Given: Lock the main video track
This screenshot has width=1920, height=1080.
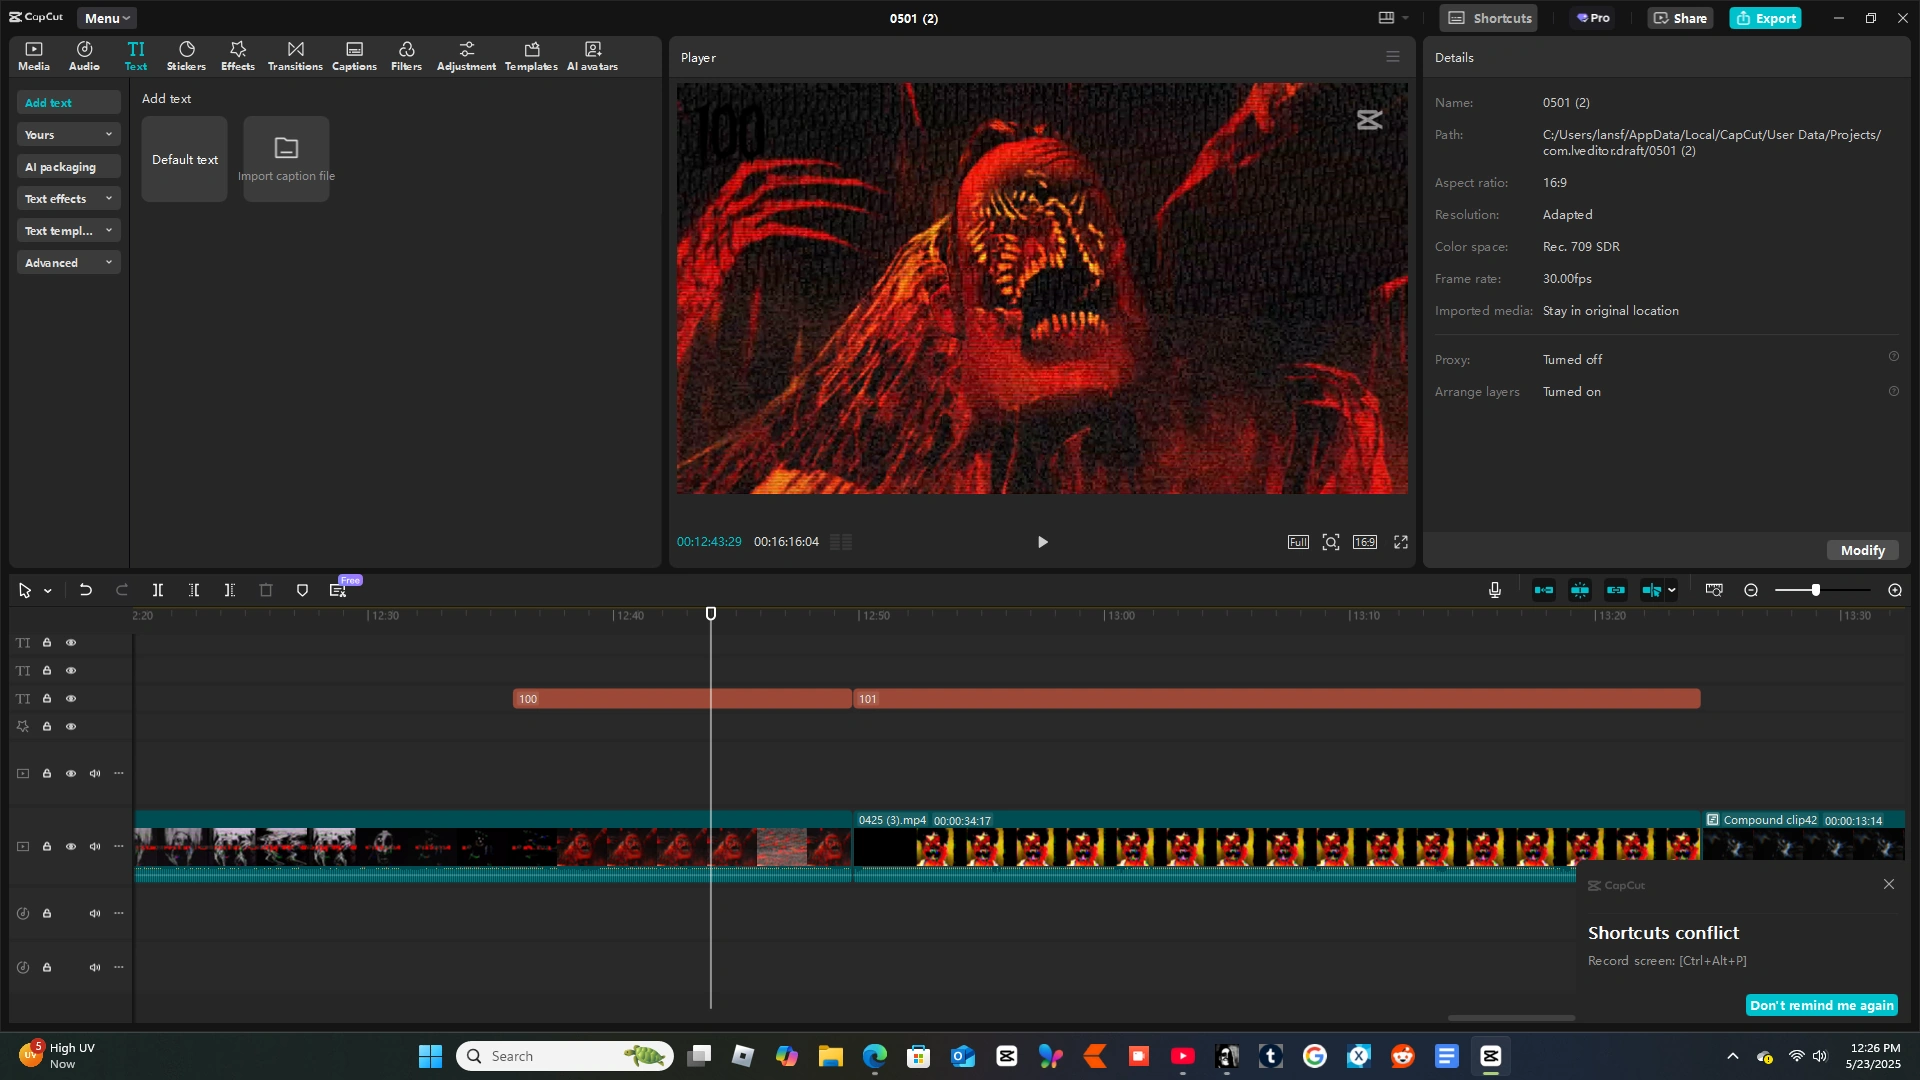Looking at the screenshot, I should 47,847.
